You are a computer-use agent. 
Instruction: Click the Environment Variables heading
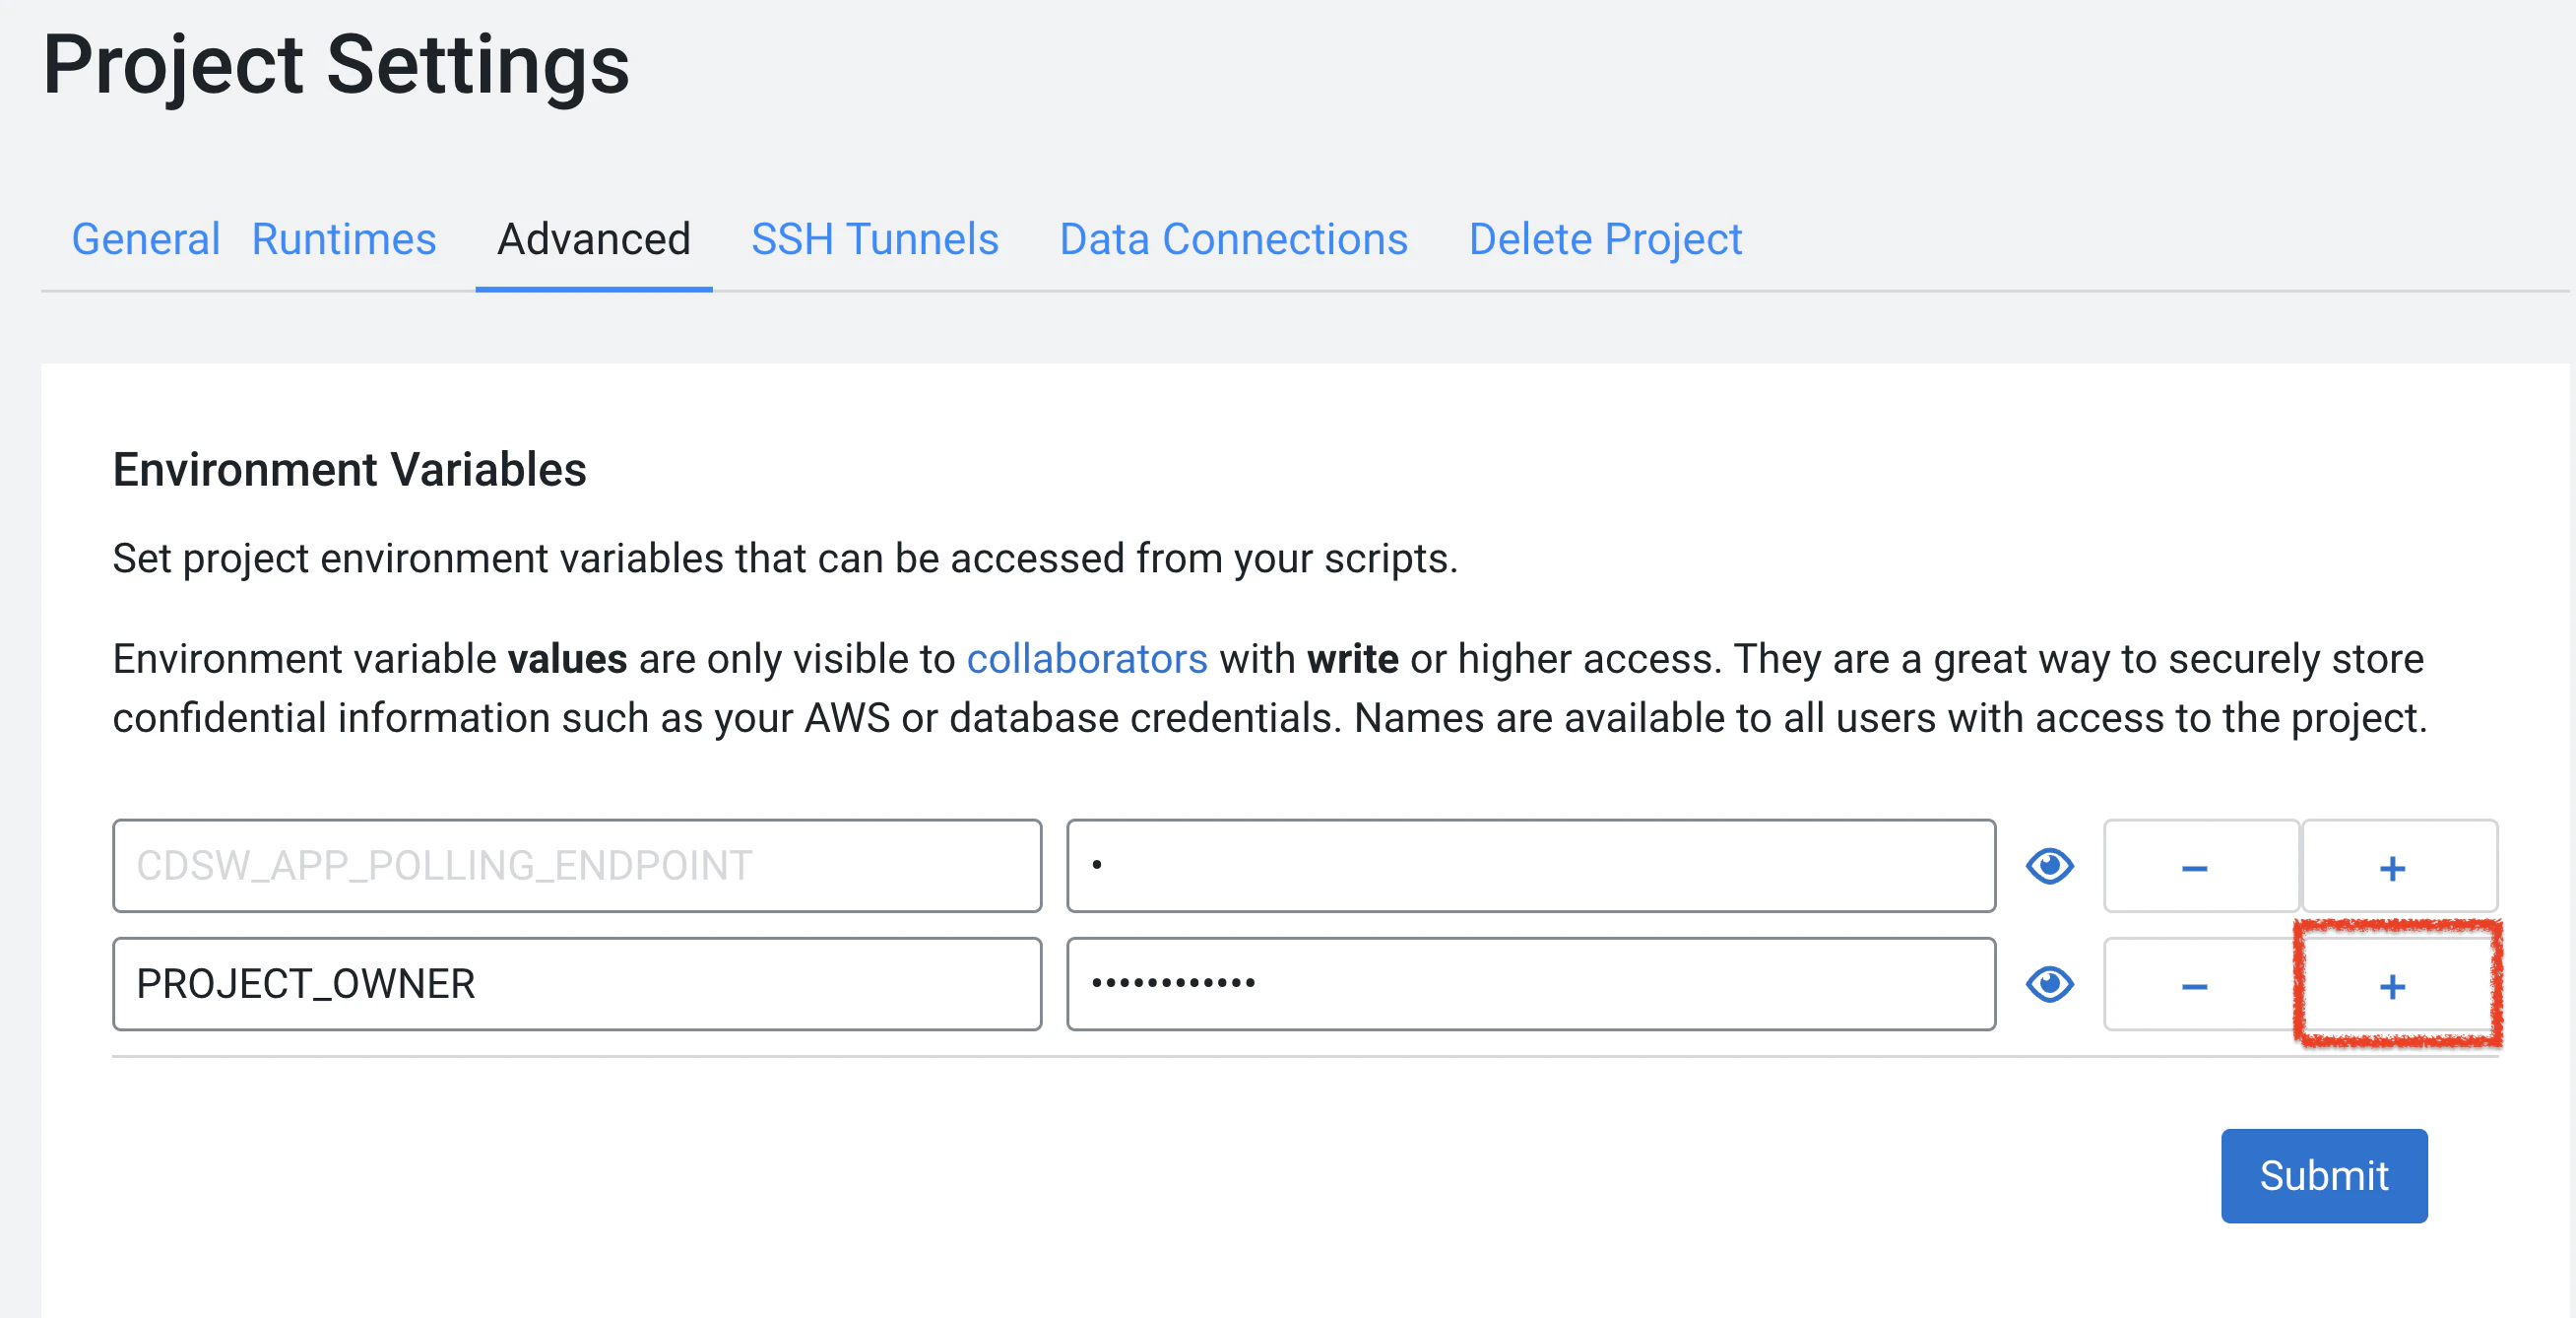[x=349, y=470]
